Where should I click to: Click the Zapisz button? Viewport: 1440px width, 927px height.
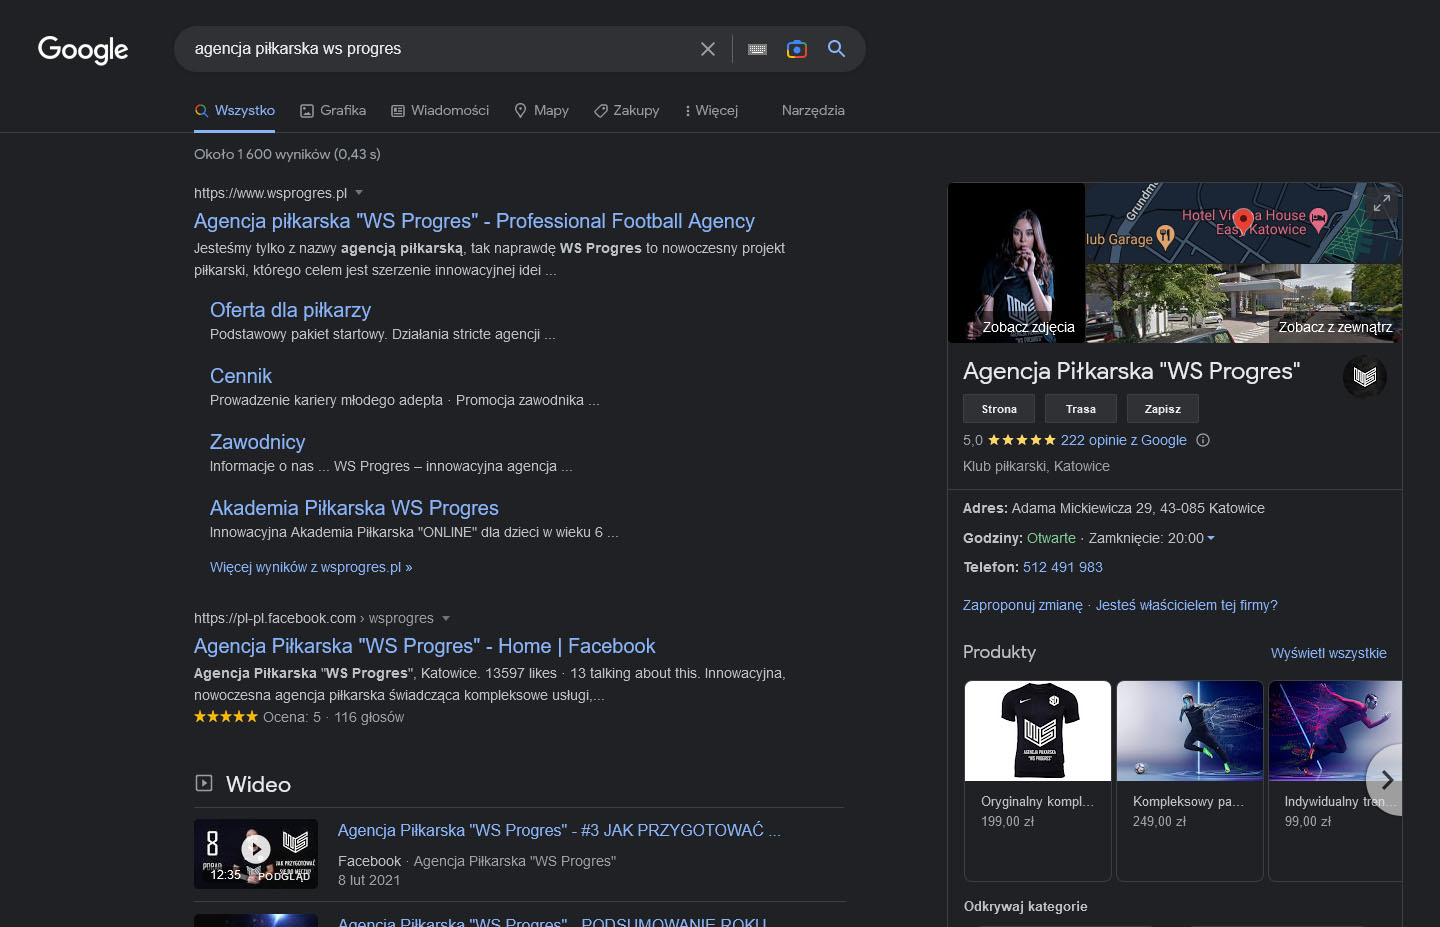1163,409
